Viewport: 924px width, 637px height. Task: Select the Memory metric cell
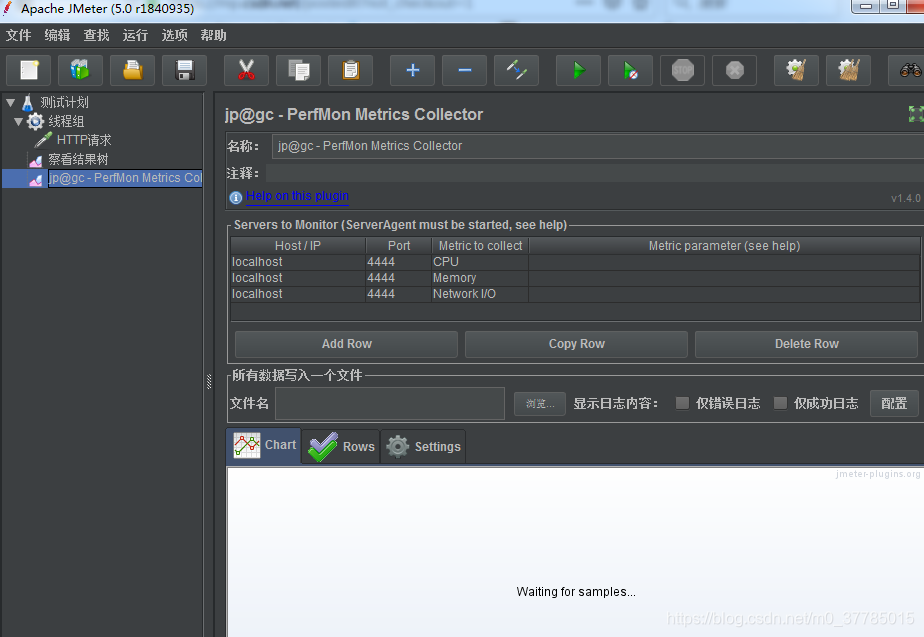click(480, 278)
